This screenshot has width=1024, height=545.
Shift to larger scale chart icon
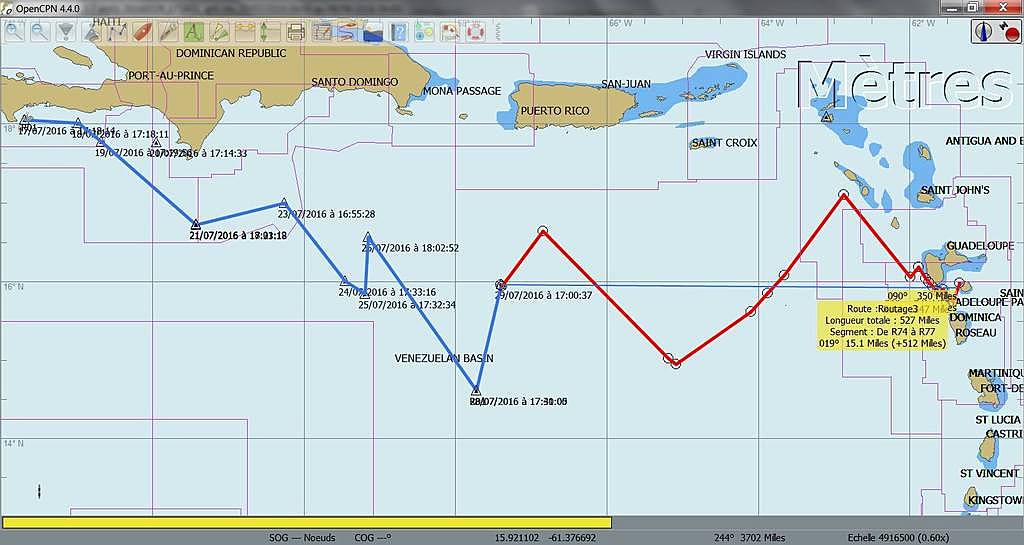tap(65, 31)
